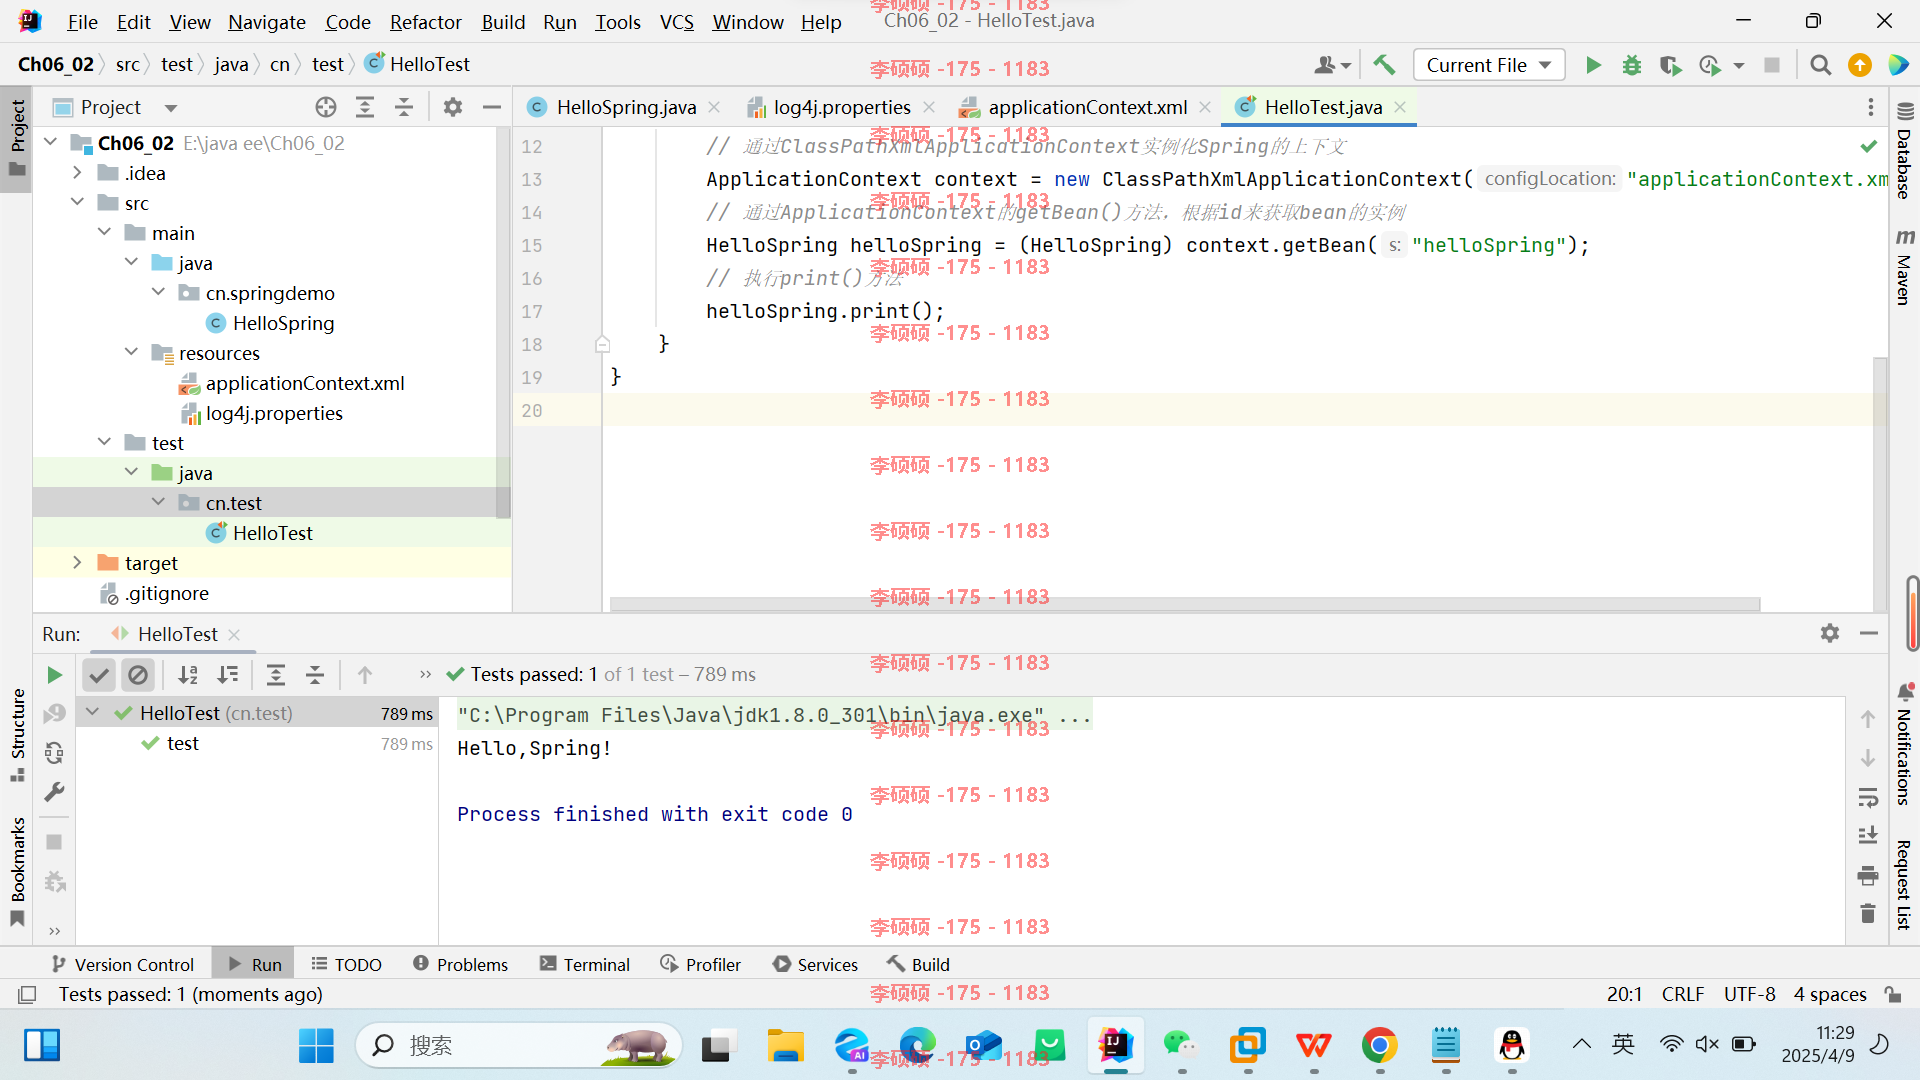
Task: Open the Refactor menu
Action: [x=426, y=22]
